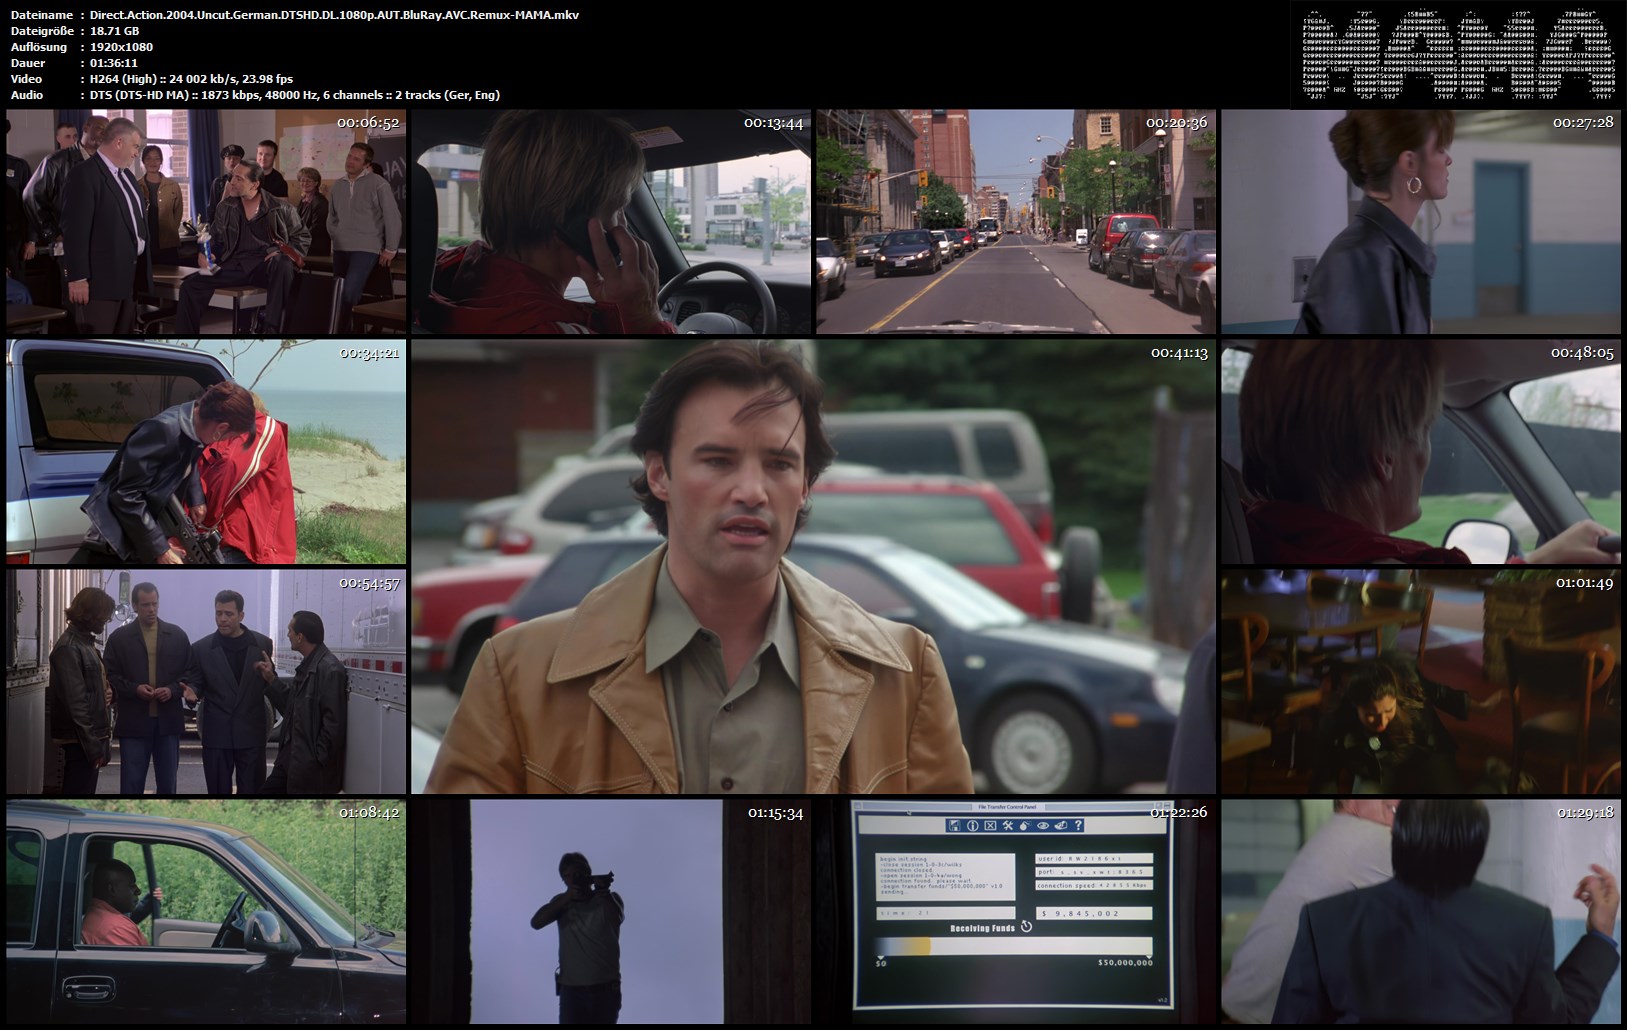Select the H264 video bitrate info line
Image resolution: width=1627 pixels, height=1030 pixels.
[191, 79]
